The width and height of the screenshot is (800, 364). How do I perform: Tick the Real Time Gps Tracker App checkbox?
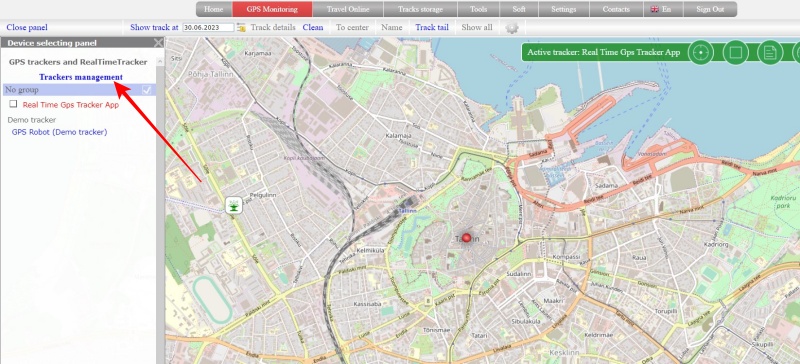click(x=13, y=104)
